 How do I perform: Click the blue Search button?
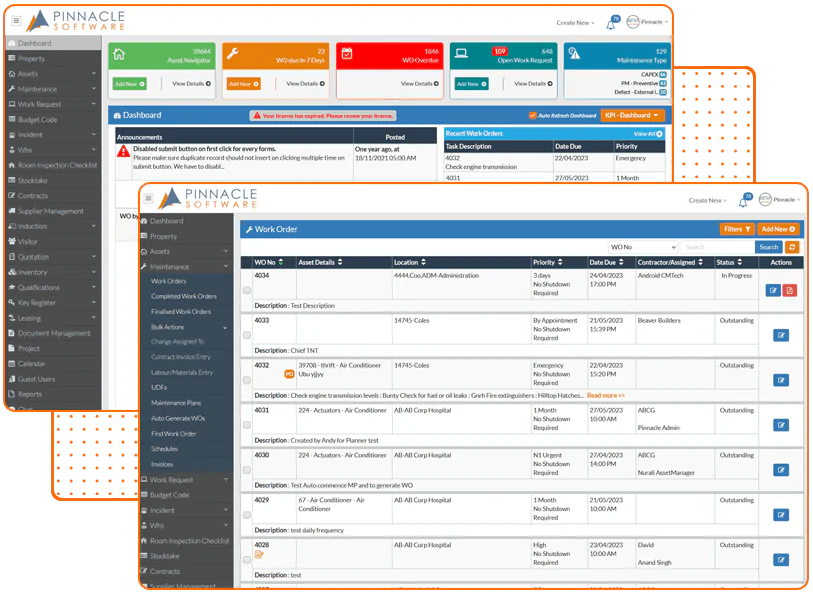tap(769, 247)
